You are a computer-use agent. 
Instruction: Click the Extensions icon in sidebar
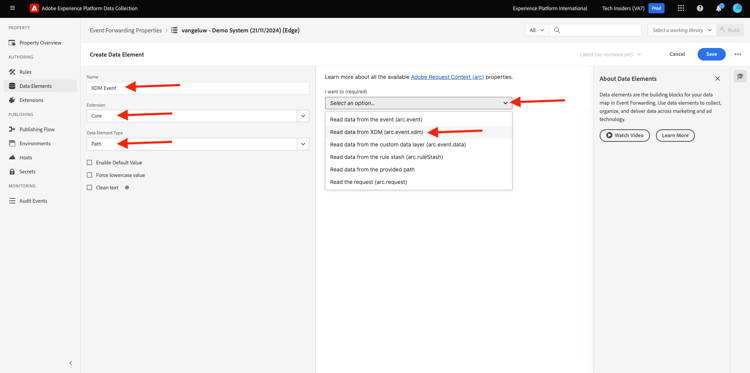click(12, 100)
